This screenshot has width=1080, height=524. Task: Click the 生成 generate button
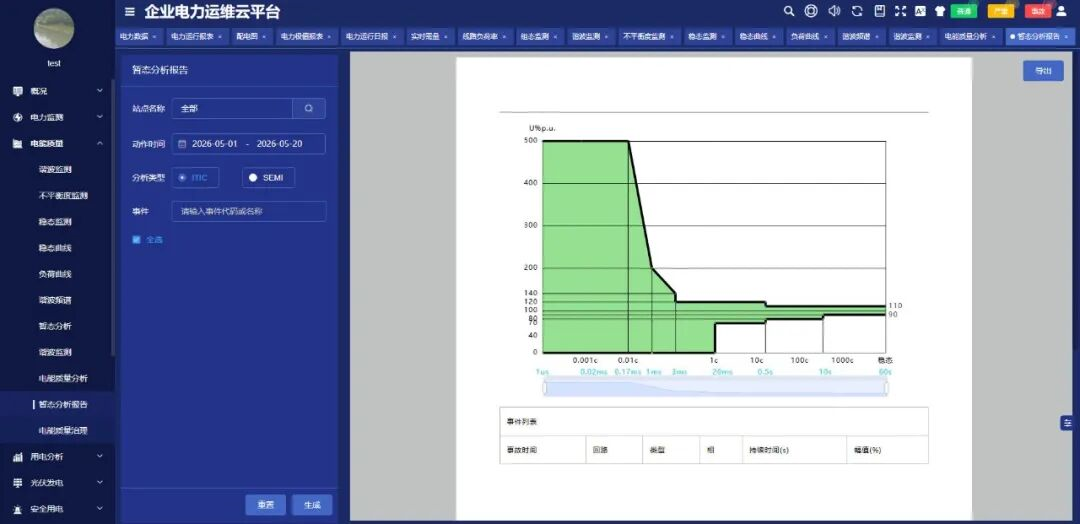(x=312, y=505)
